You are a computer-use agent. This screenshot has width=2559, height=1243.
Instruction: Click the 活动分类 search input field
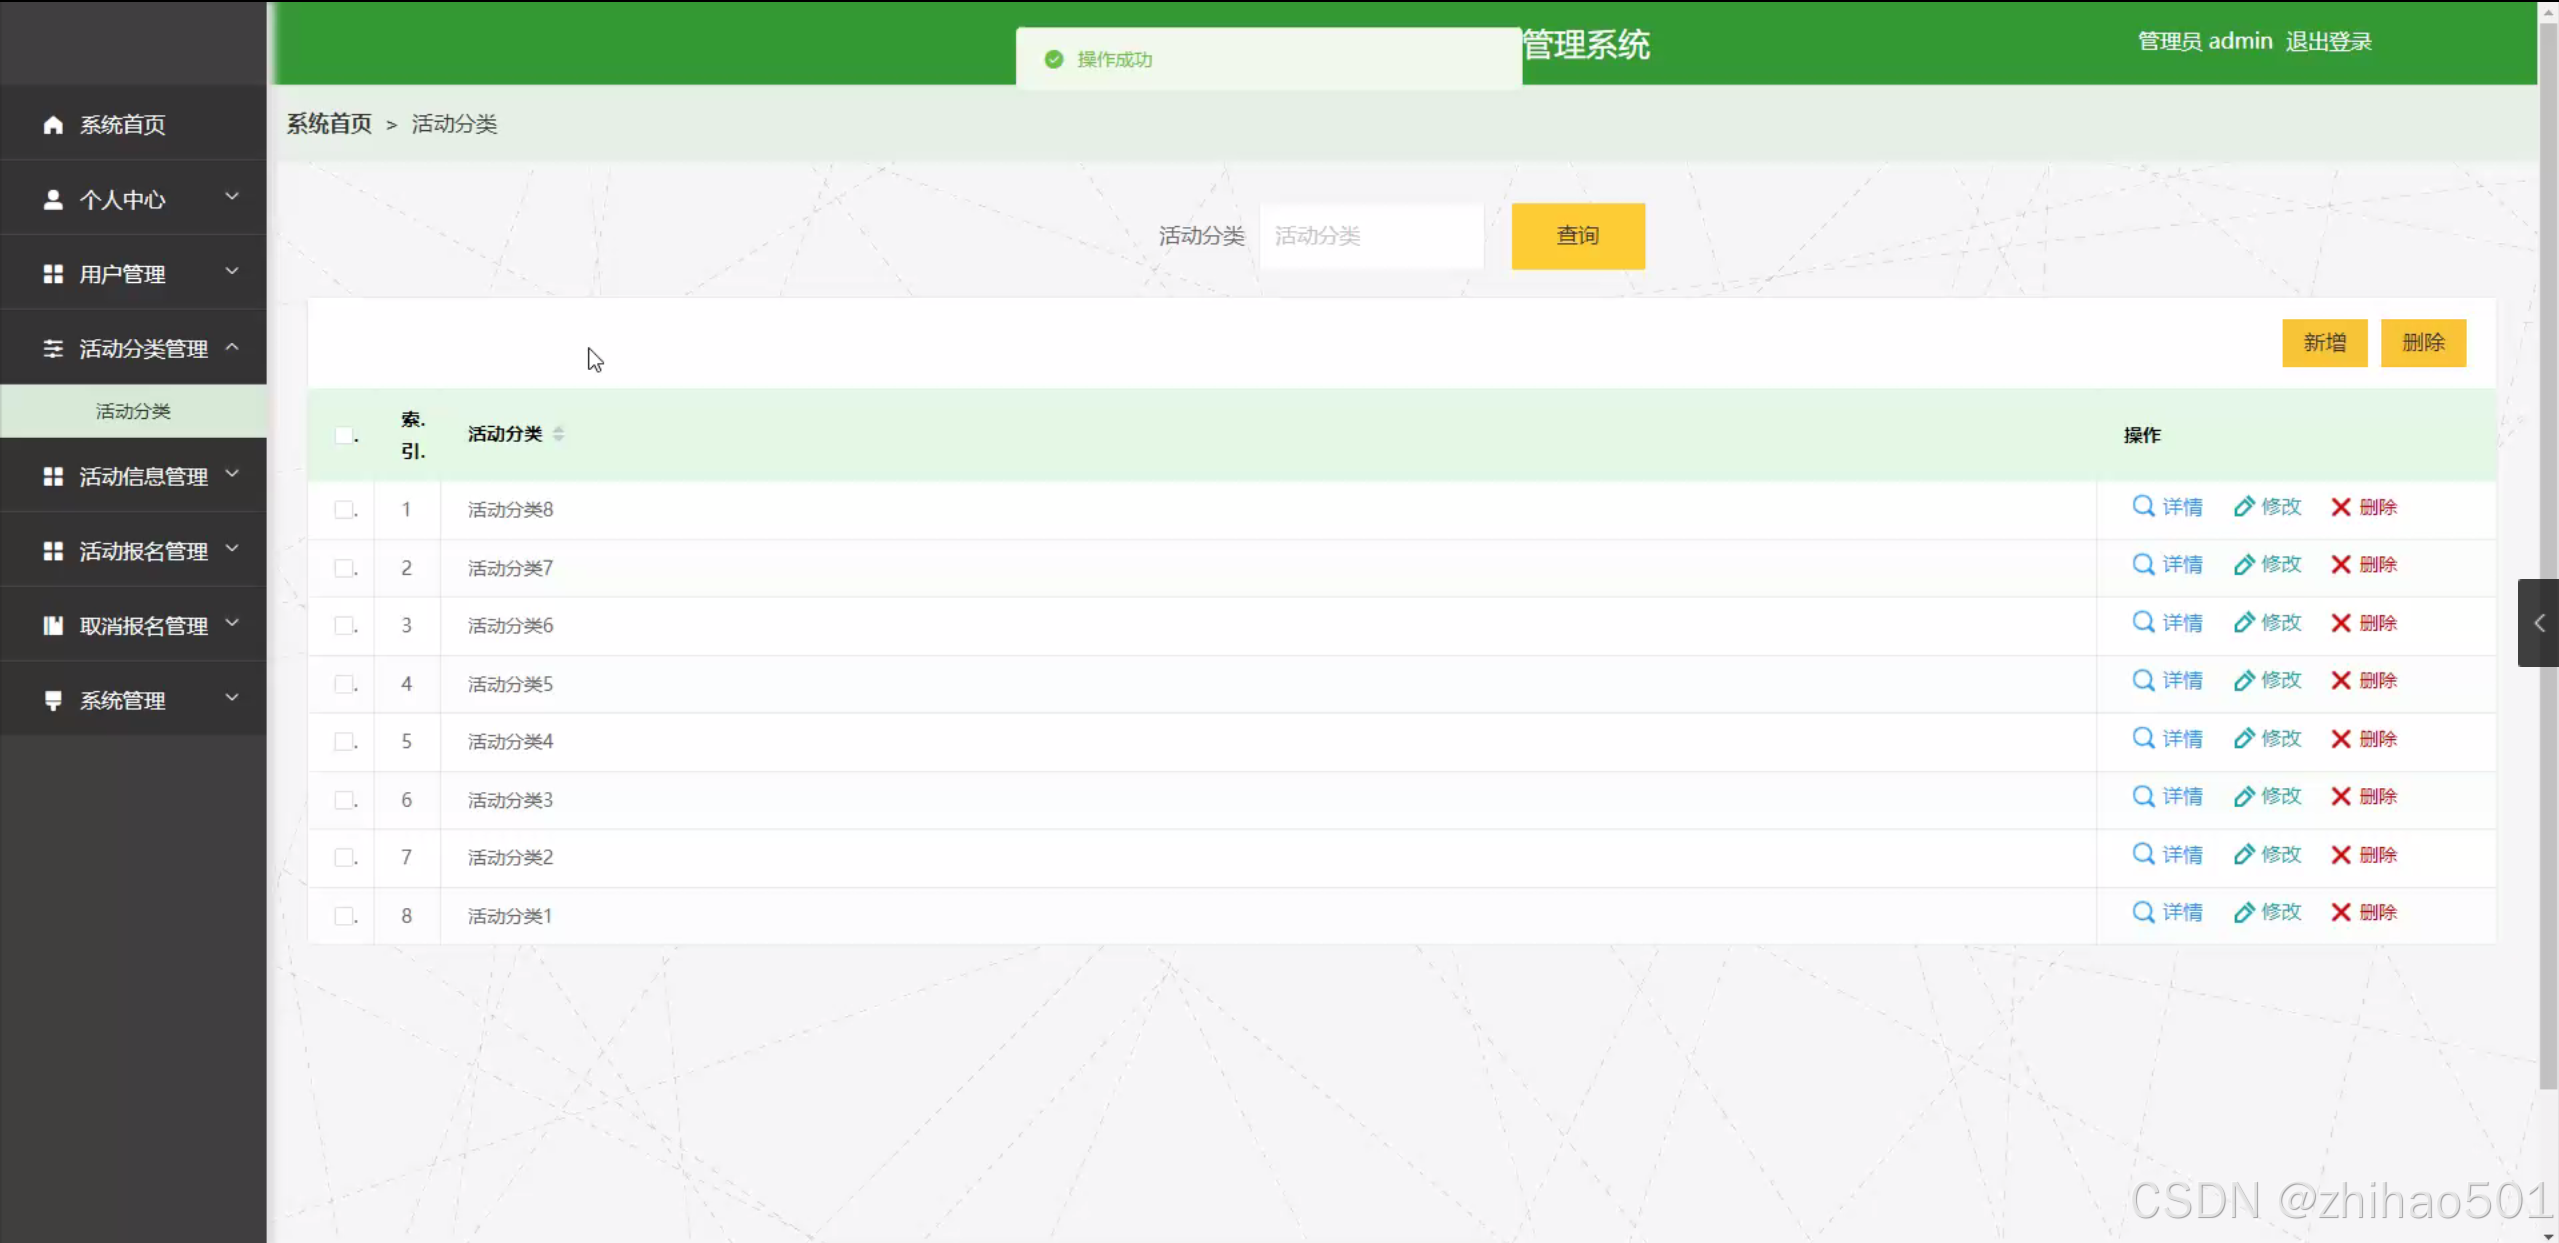1371,236
